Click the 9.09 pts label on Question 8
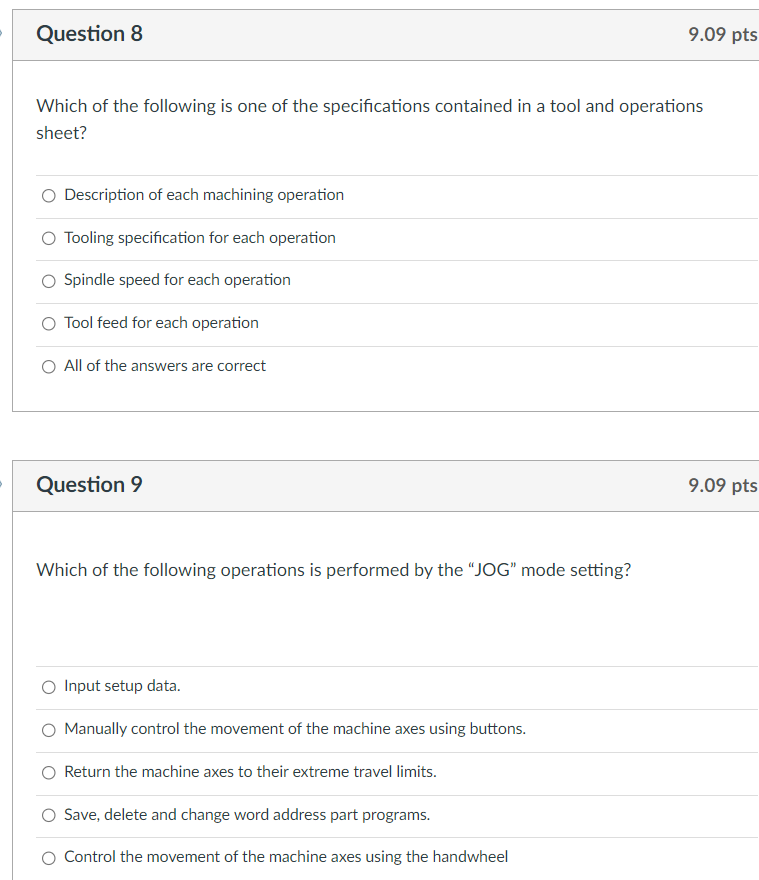Image resolution: width=759 pixels, height=880 pixels. (x=723, y=34)
